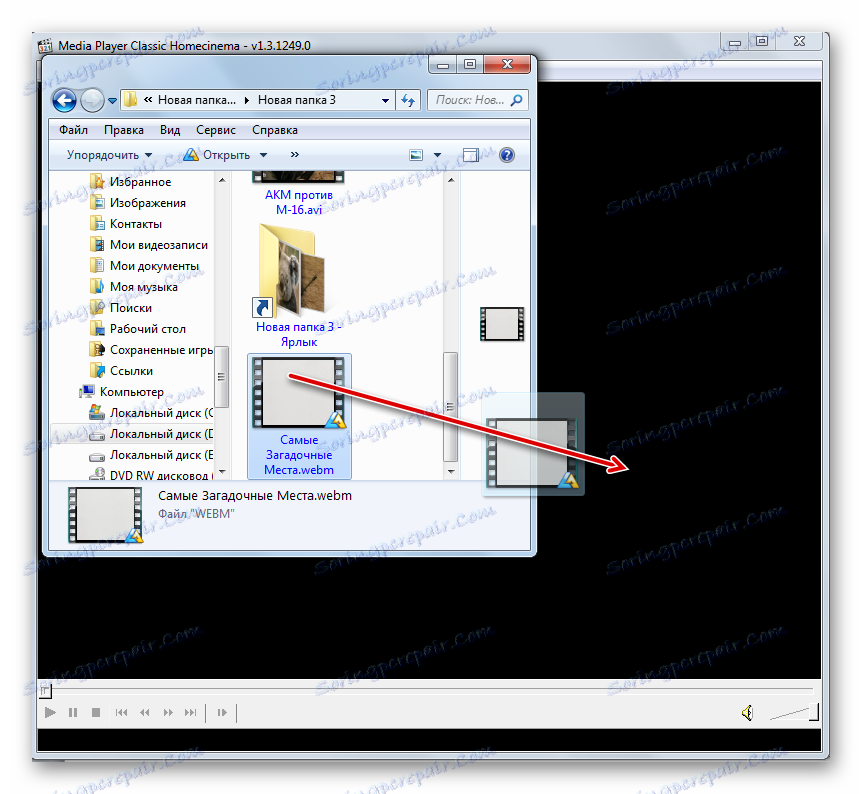
Task: Click the Pause button in the player
Action: click(x=73, y=713)
